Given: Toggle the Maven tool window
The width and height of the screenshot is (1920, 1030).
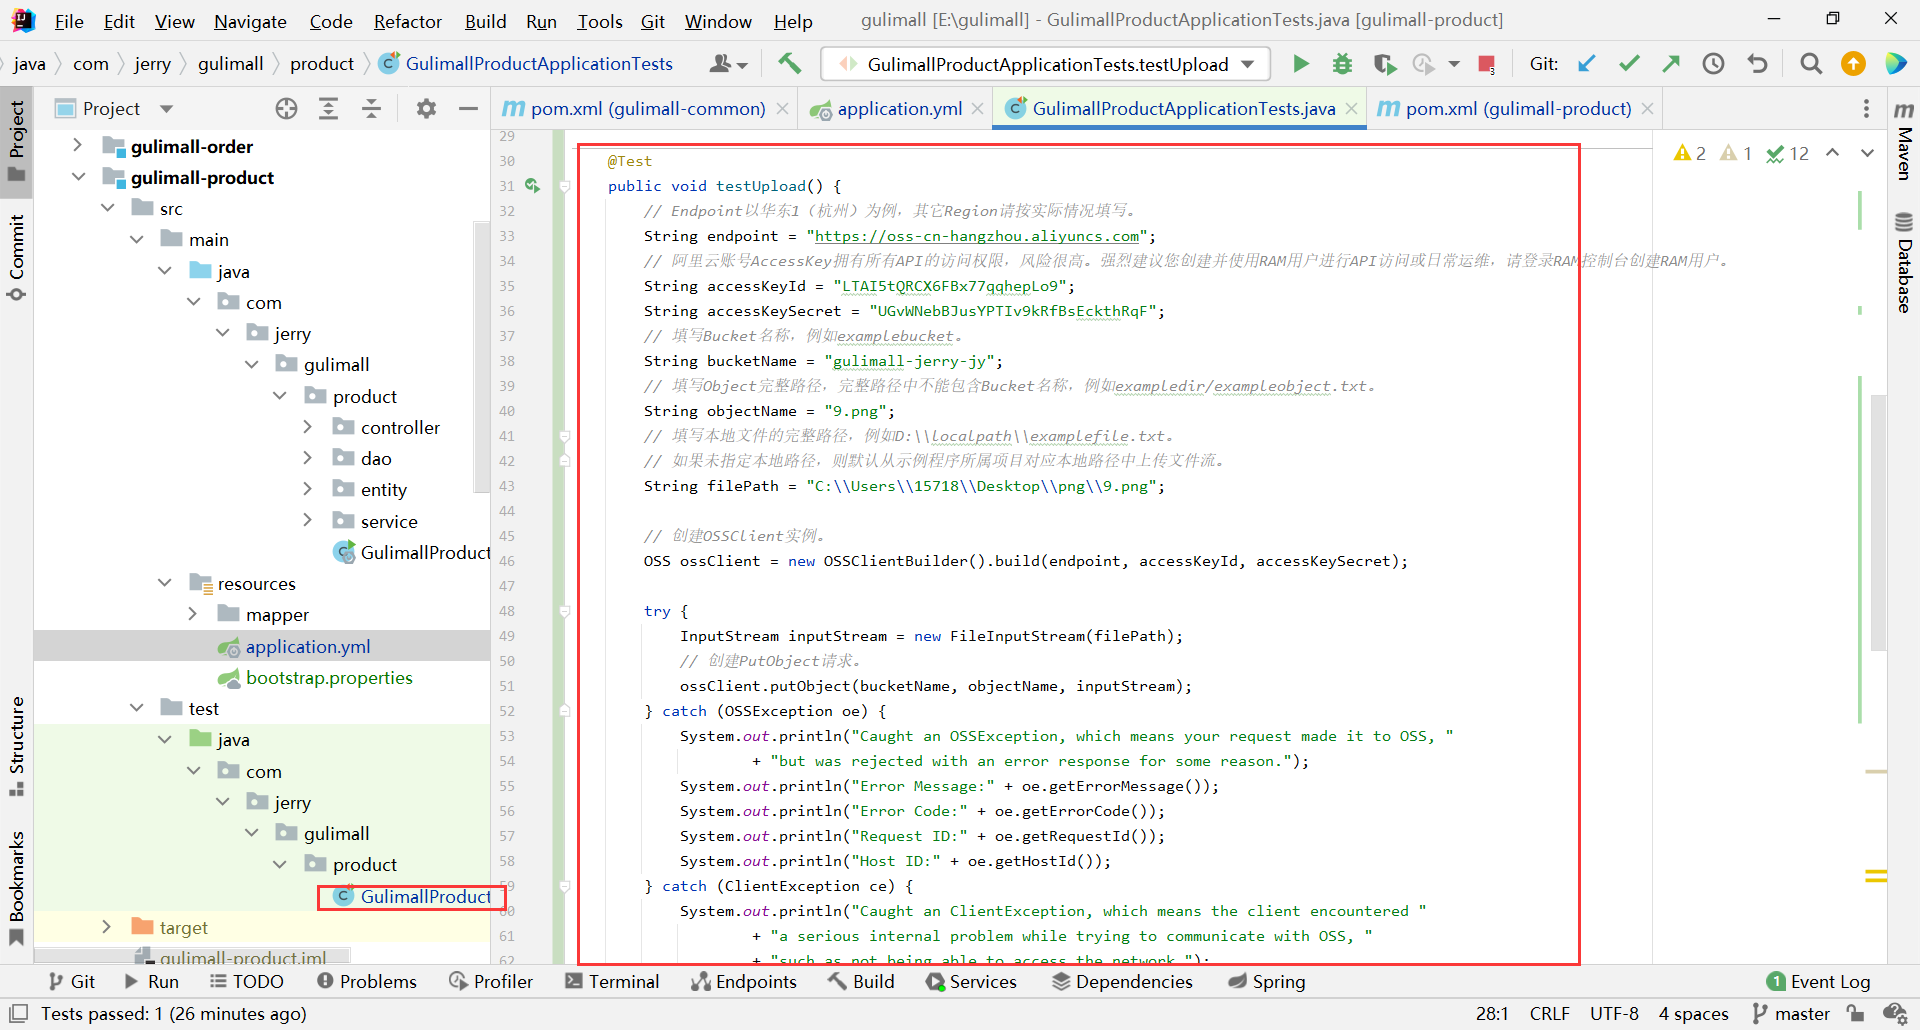Looking at the screenshot, I should pos(1904,140).
